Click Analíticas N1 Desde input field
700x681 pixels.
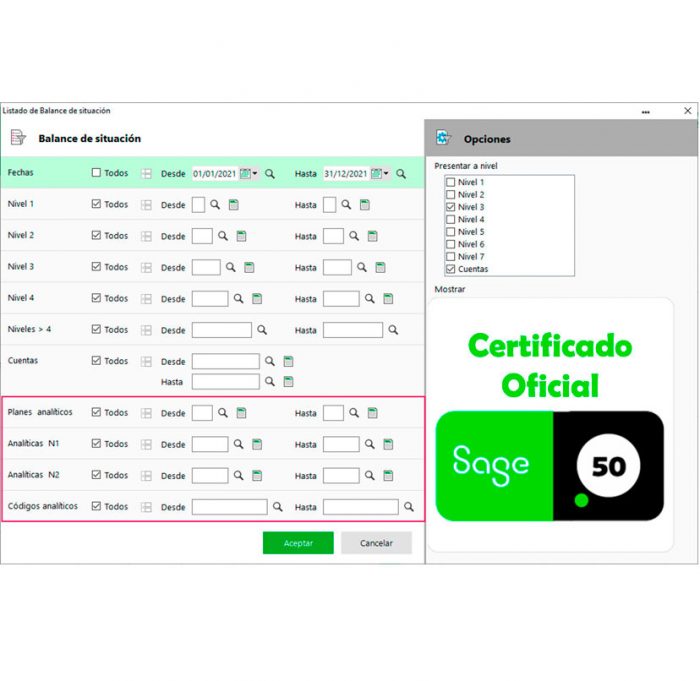click(x=210, y=444)
